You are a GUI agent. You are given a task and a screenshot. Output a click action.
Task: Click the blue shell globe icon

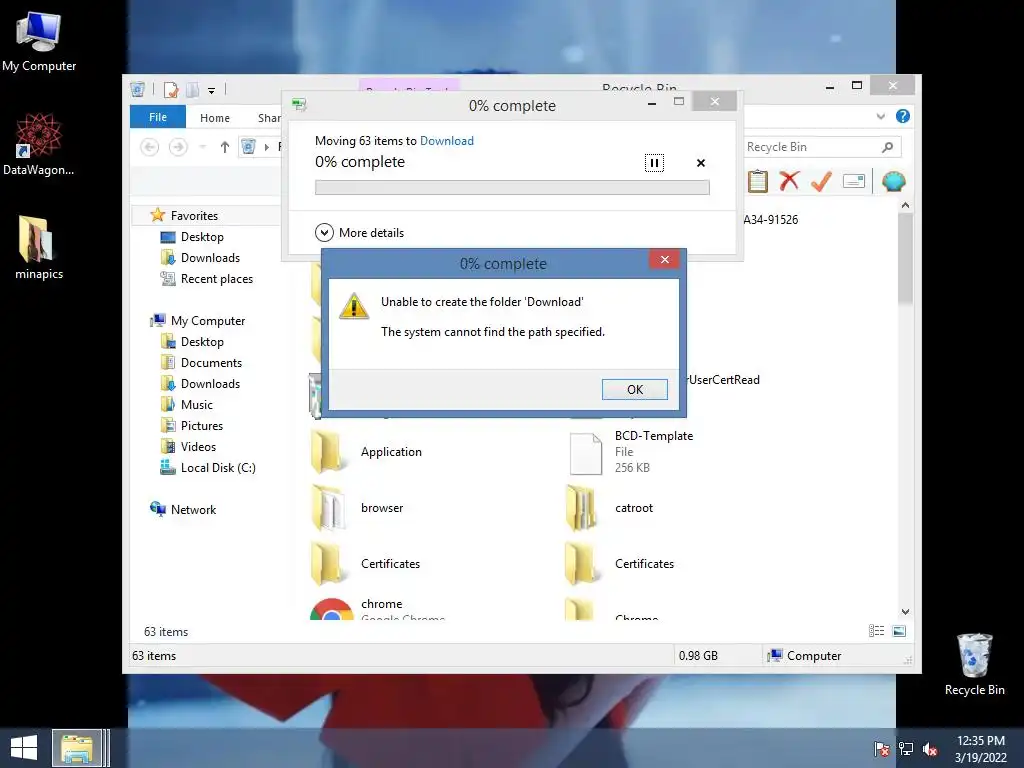pos(893,181)
